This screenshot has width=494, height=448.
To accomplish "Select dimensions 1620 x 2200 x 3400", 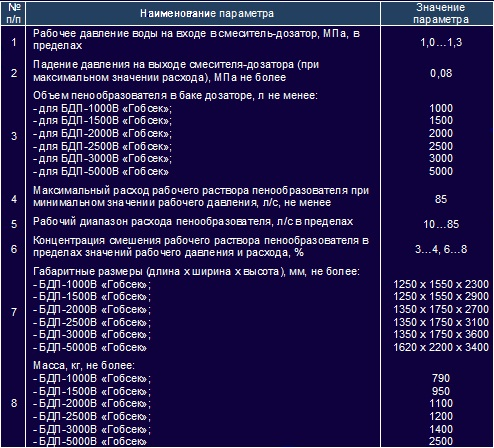I will (x=441, y=347).
